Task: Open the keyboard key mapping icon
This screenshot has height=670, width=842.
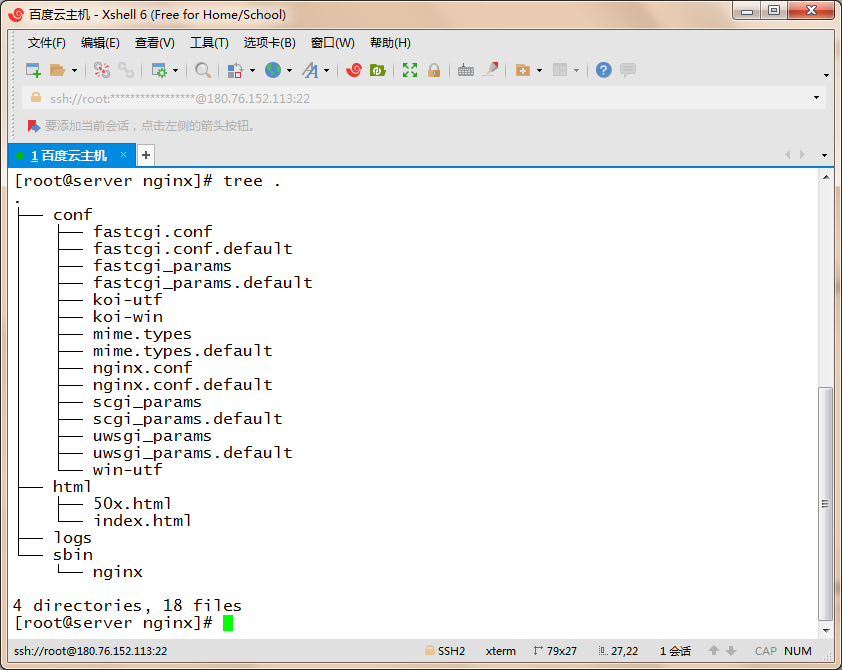Action: point(466,70)
